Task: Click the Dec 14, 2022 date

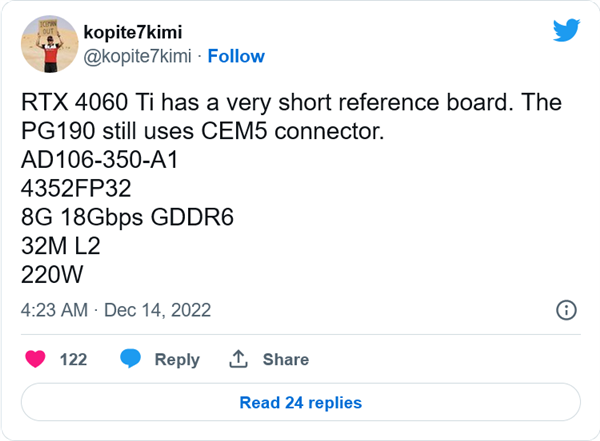Action: pyautogui.click(x=157, y=310)
